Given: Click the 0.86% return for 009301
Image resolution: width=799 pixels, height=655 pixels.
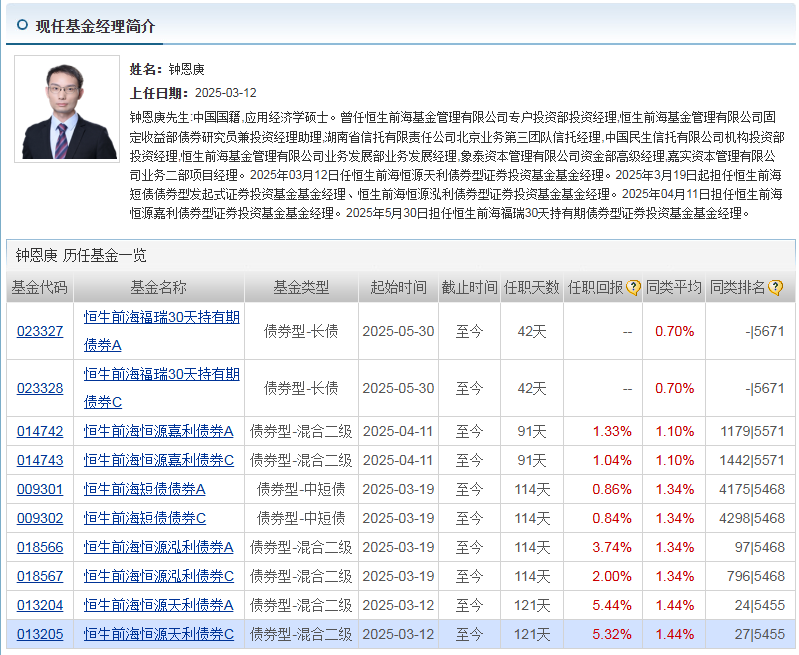Looking at the screenshot, I should (611, 489).
